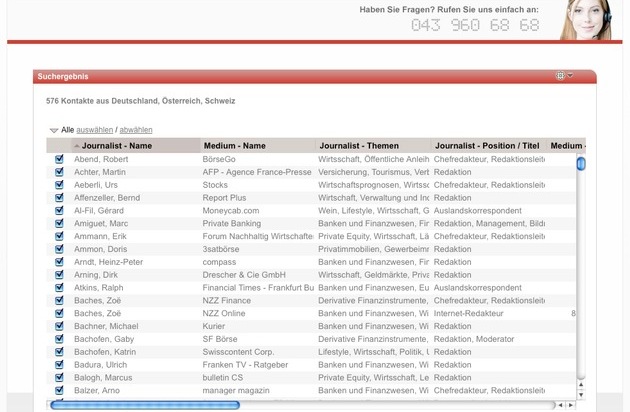Click the sort arrow in Journalist - Name header
630x412 pixels.
pyautogui.click(x=77, y=146)
